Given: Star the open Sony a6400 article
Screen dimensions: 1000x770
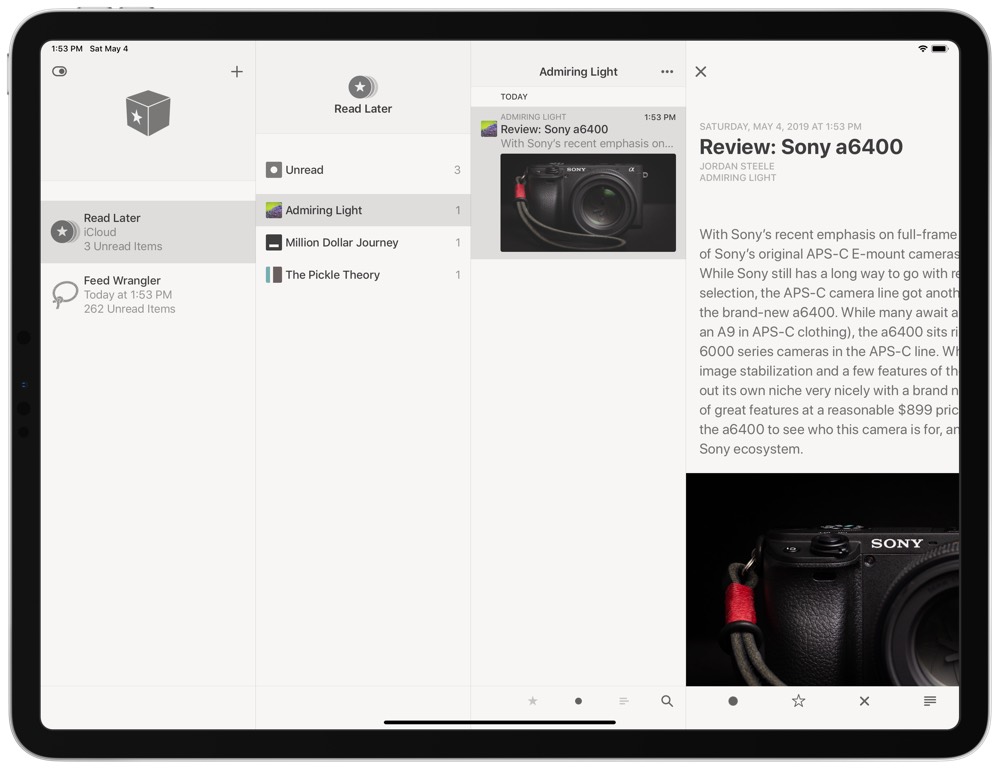Looking at the screenshot, I should point(798,701).
